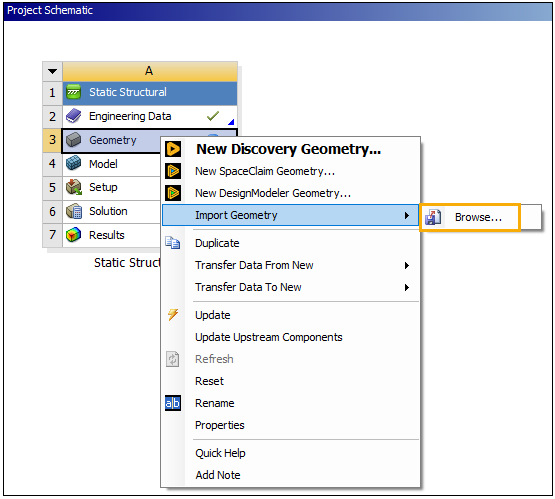Select Update Upstream Components
This screenshot has height=499, width=555.
(x=269, y=337)
